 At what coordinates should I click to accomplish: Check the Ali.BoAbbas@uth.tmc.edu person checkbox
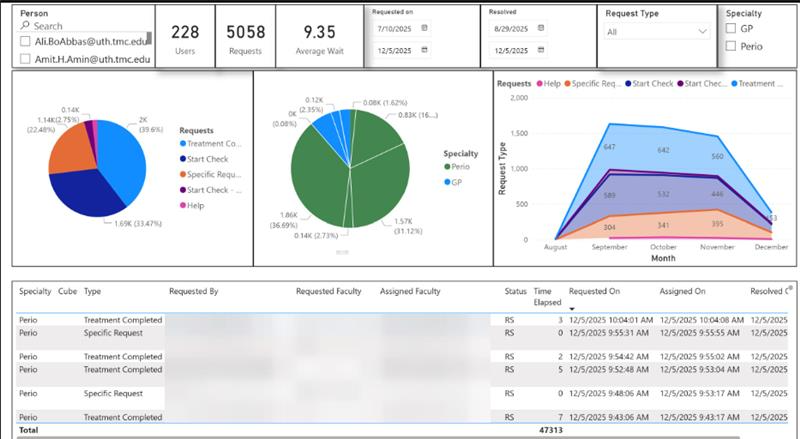[x=25, y=41]
